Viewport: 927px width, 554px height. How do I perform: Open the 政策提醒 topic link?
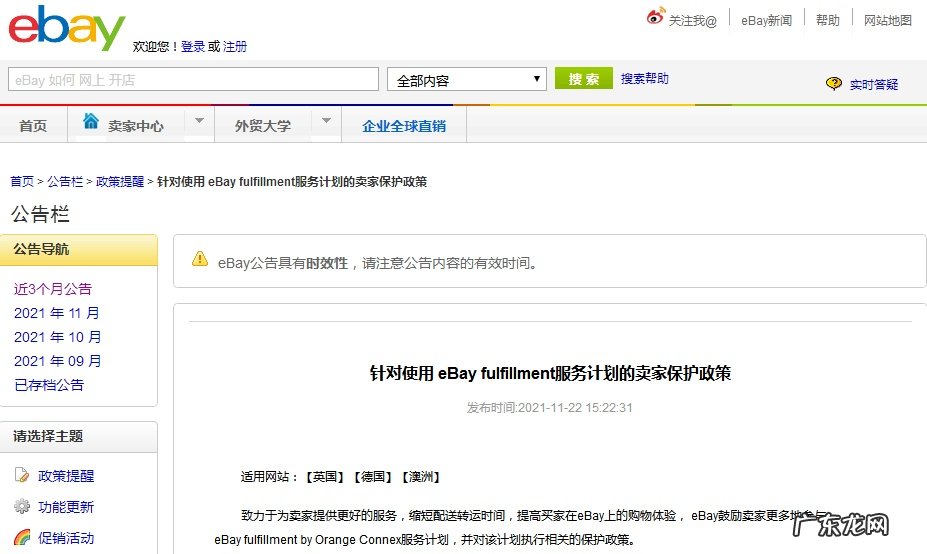[66, 475]
